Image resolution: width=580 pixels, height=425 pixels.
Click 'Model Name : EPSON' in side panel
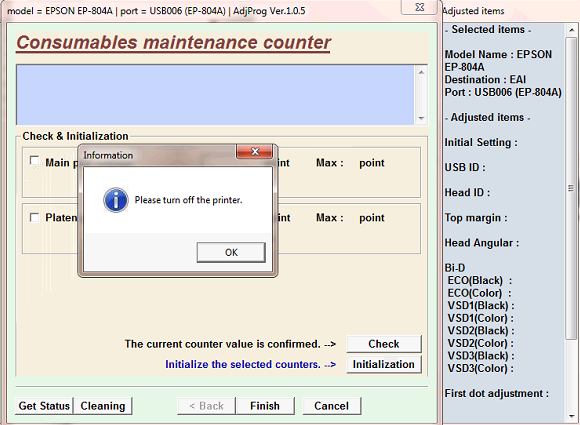click(x=498, y=54)
